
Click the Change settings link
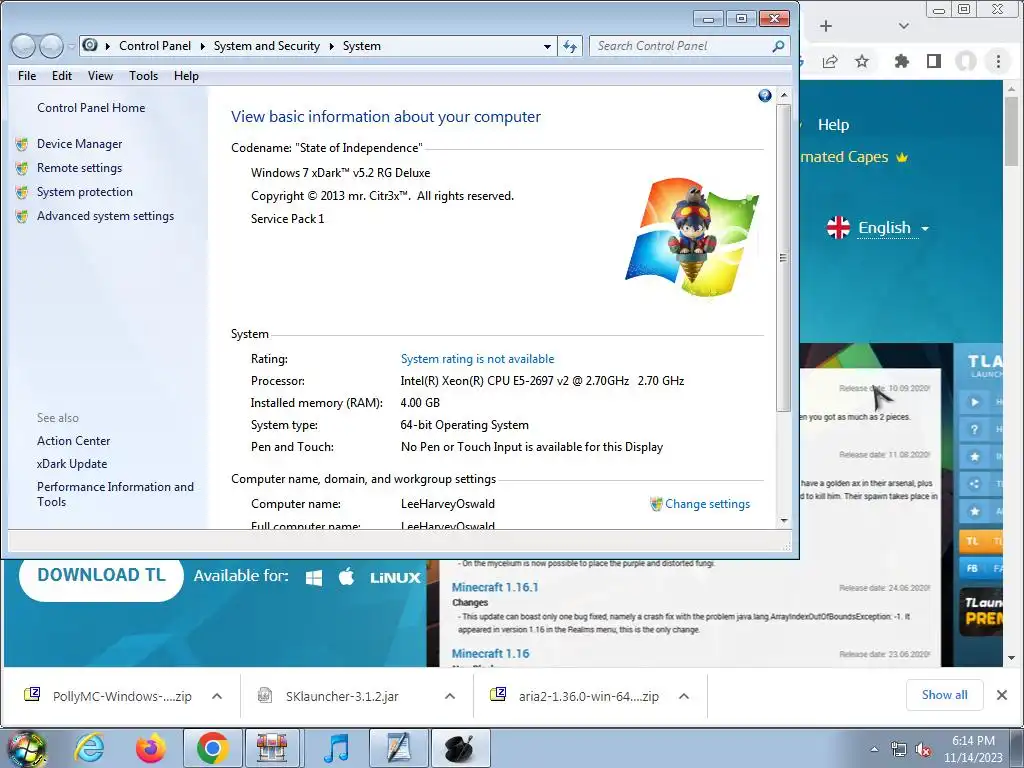click(707, 504)
